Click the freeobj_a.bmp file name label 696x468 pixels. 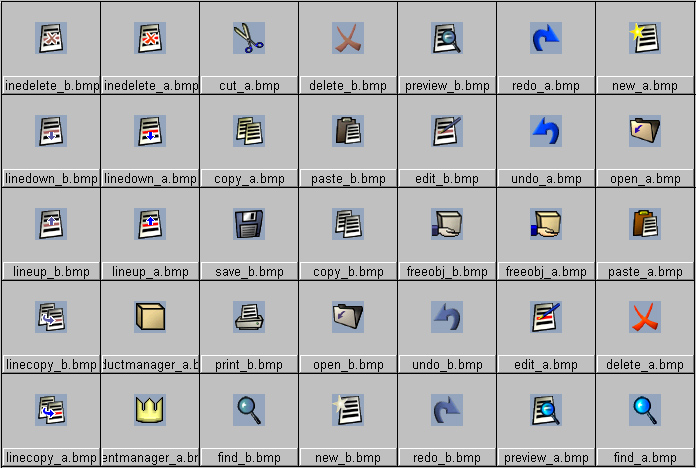pos(546,271)
